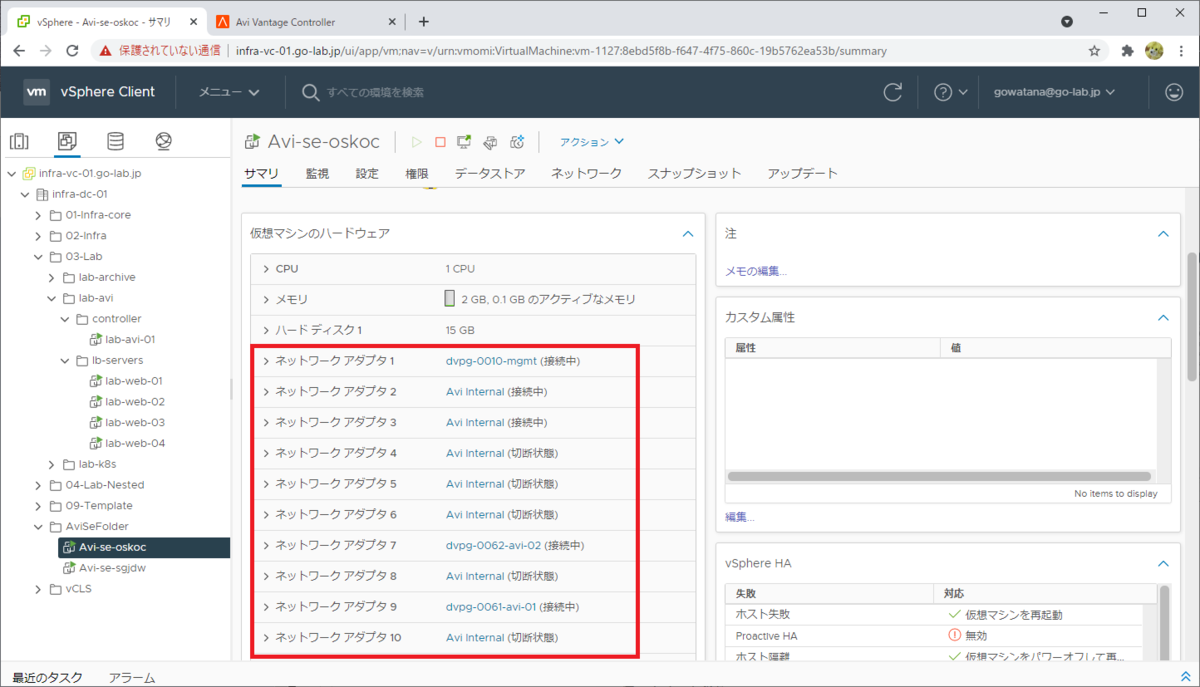Select VMs and Templates inventory view icon
The height and width of the screenshot is (687, 1200).
[x=67, y=141]
